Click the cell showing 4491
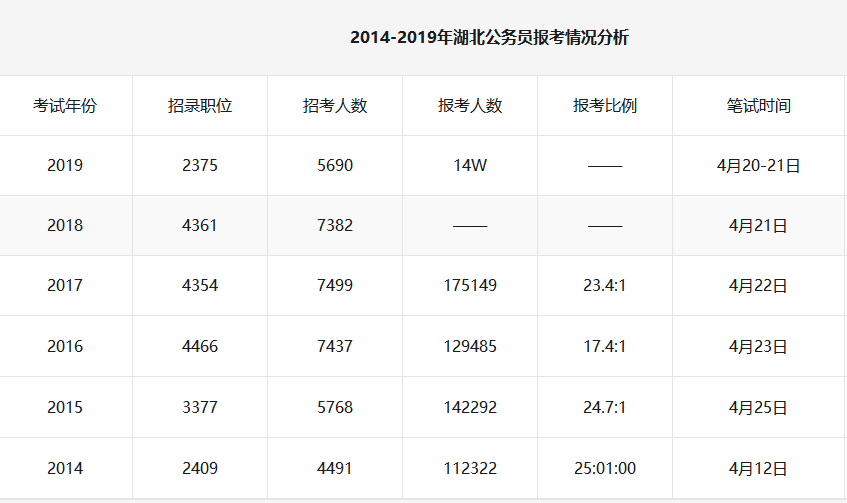Viewport: 847px width, 503px height. point(335,468)
